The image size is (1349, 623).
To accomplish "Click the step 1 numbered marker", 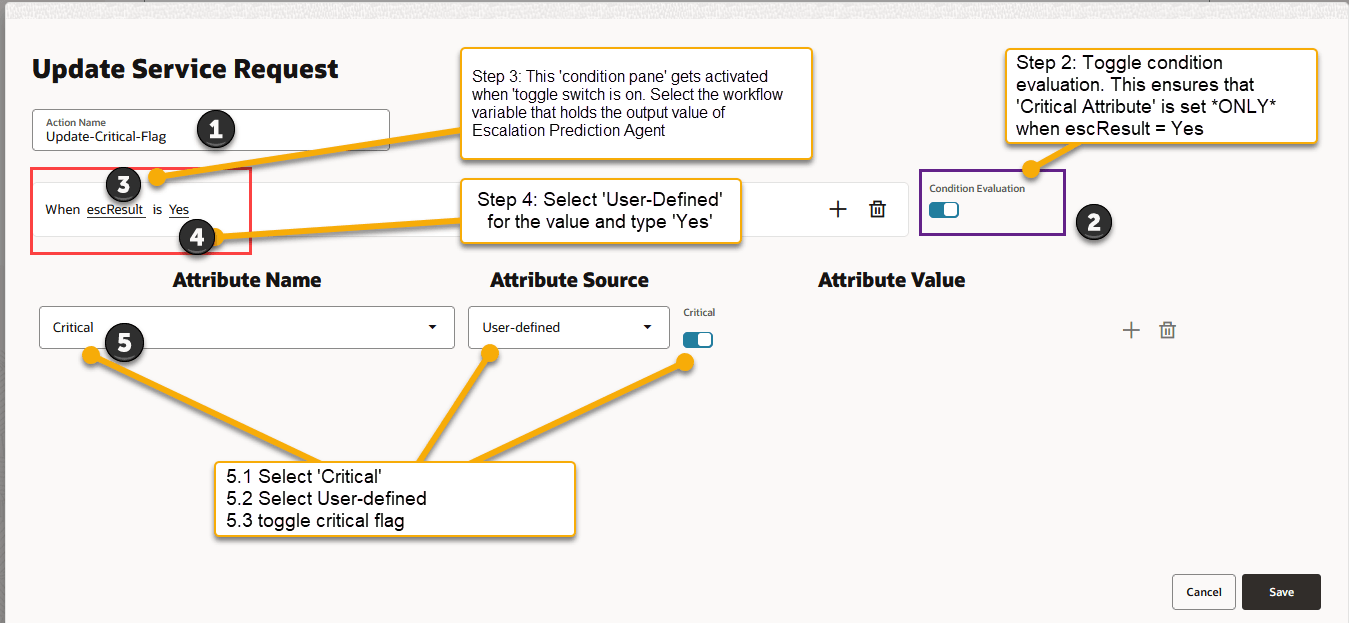I will (x=217, y=129).
